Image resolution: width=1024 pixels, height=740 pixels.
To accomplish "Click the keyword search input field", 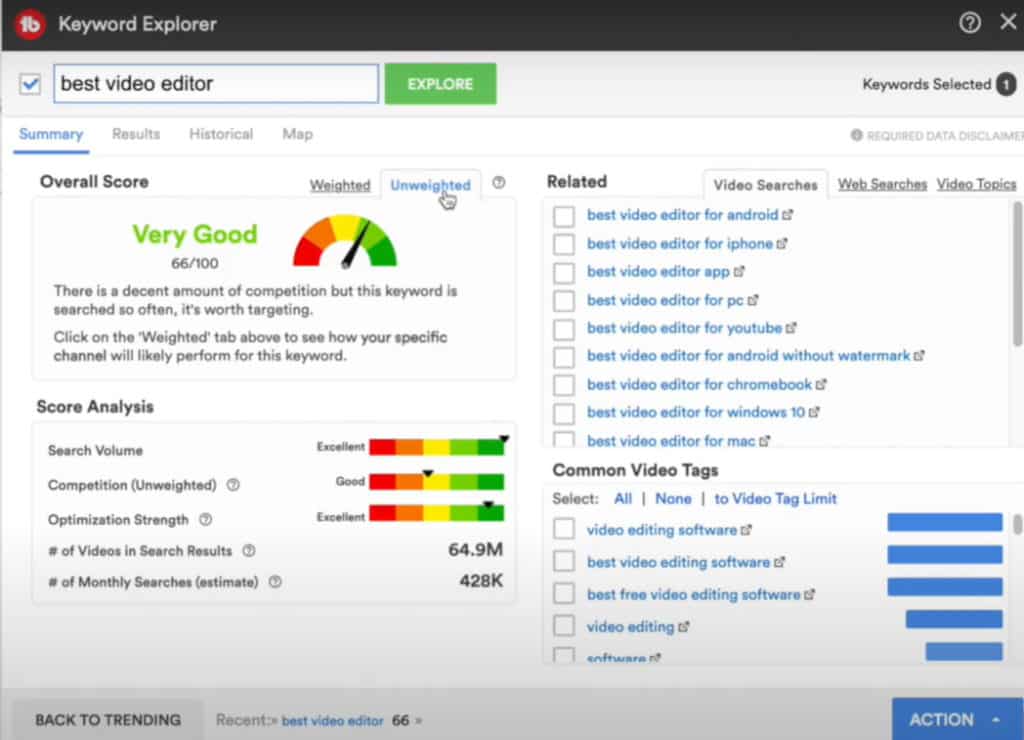I will [x=216, y=84].
